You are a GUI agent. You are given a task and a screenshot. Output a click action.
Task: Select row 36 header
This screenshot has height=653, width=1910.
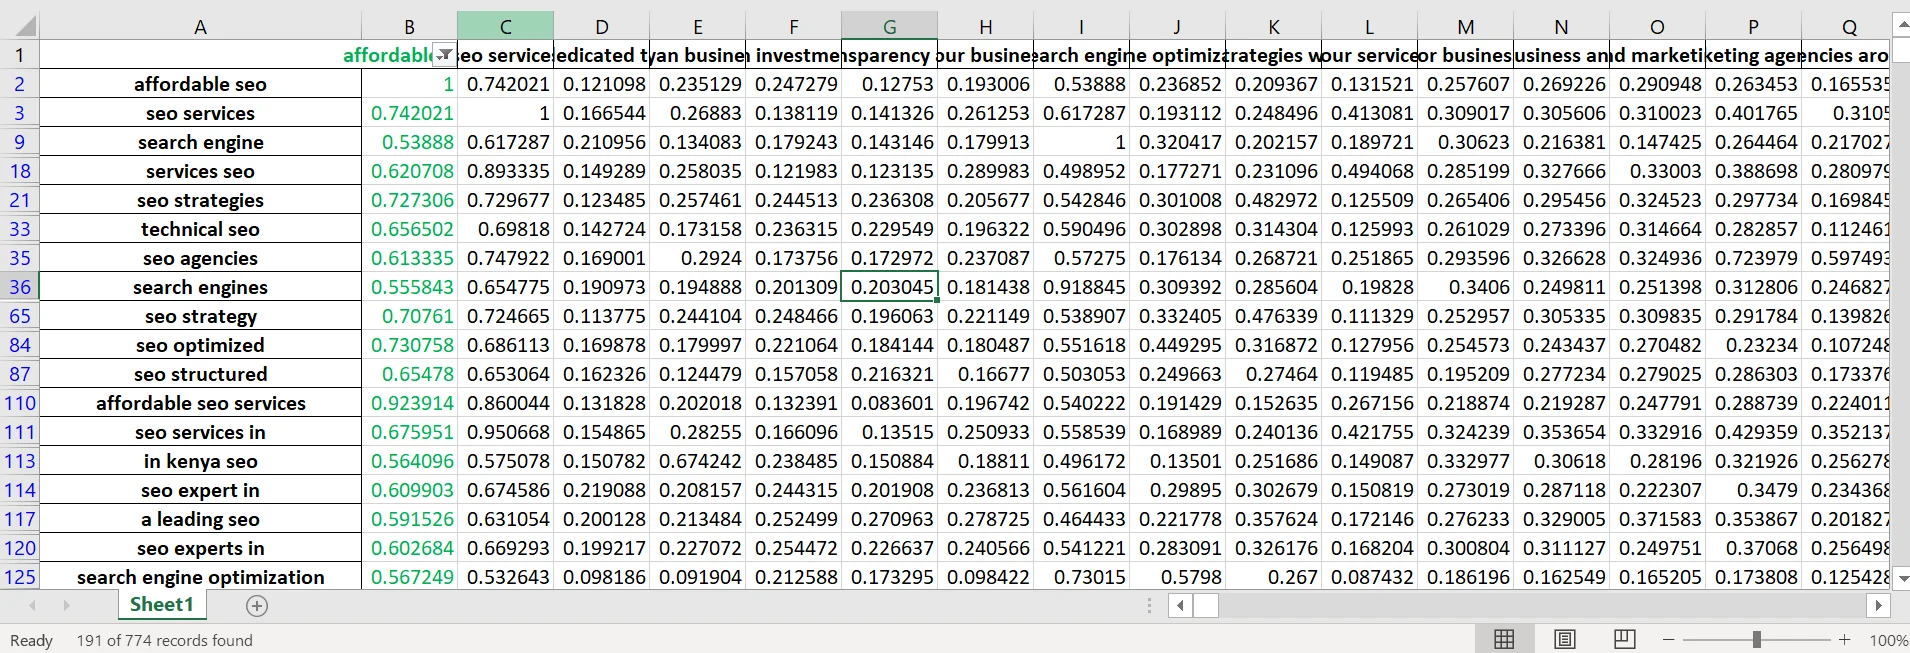click(x=20, y=287)
